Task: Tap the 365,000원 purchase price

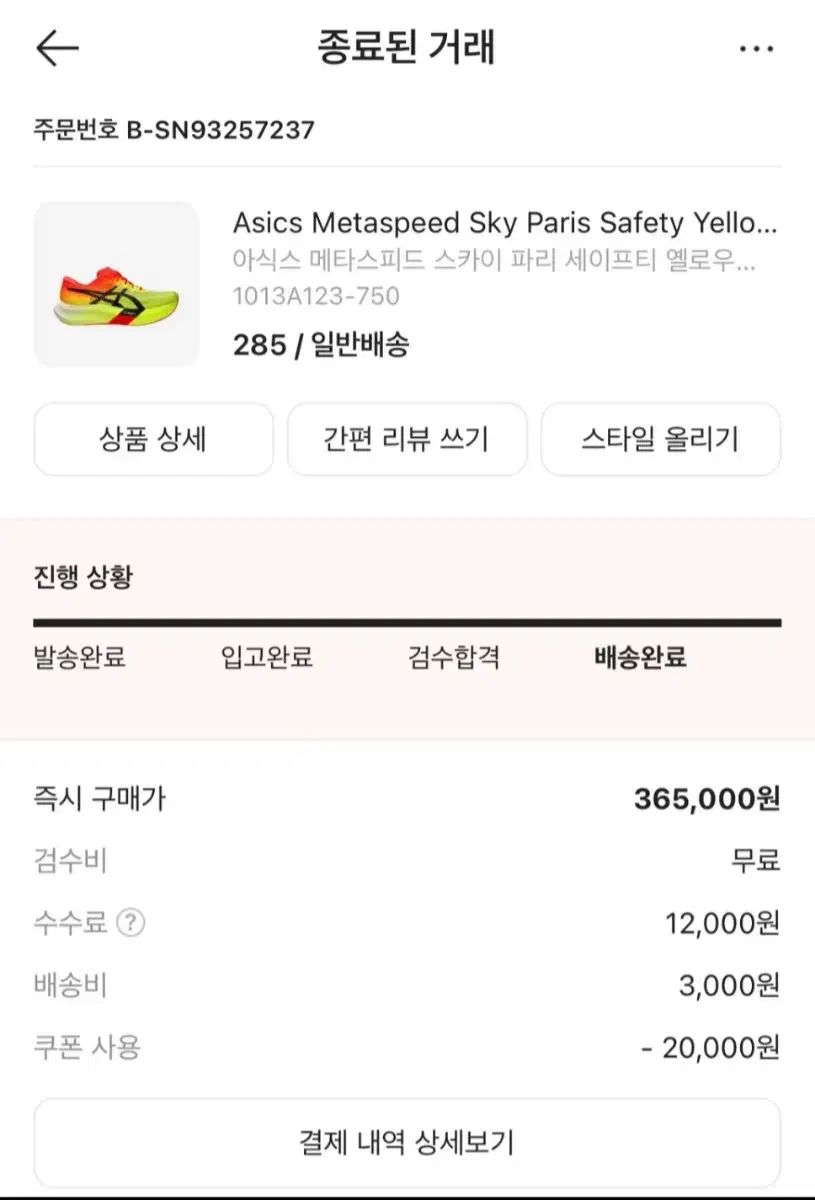Action: [x=707, y=798]
